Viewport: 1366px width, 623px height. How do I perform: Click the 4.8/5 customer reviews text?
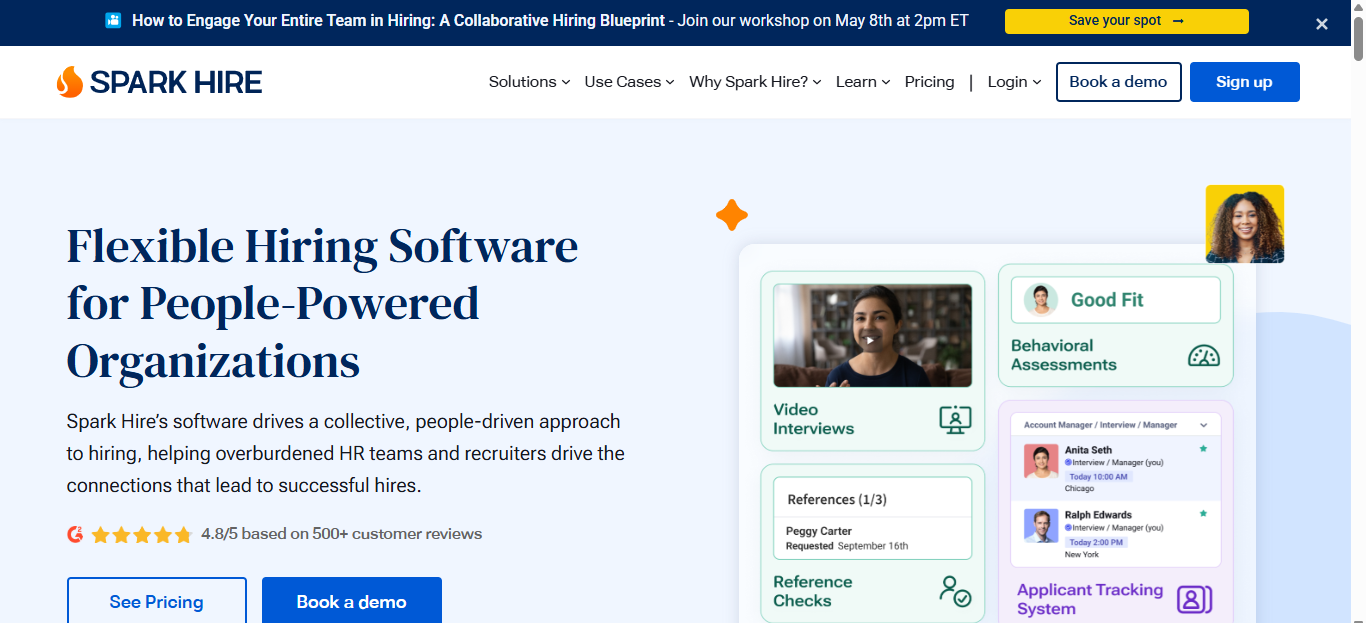pos(341,534)
